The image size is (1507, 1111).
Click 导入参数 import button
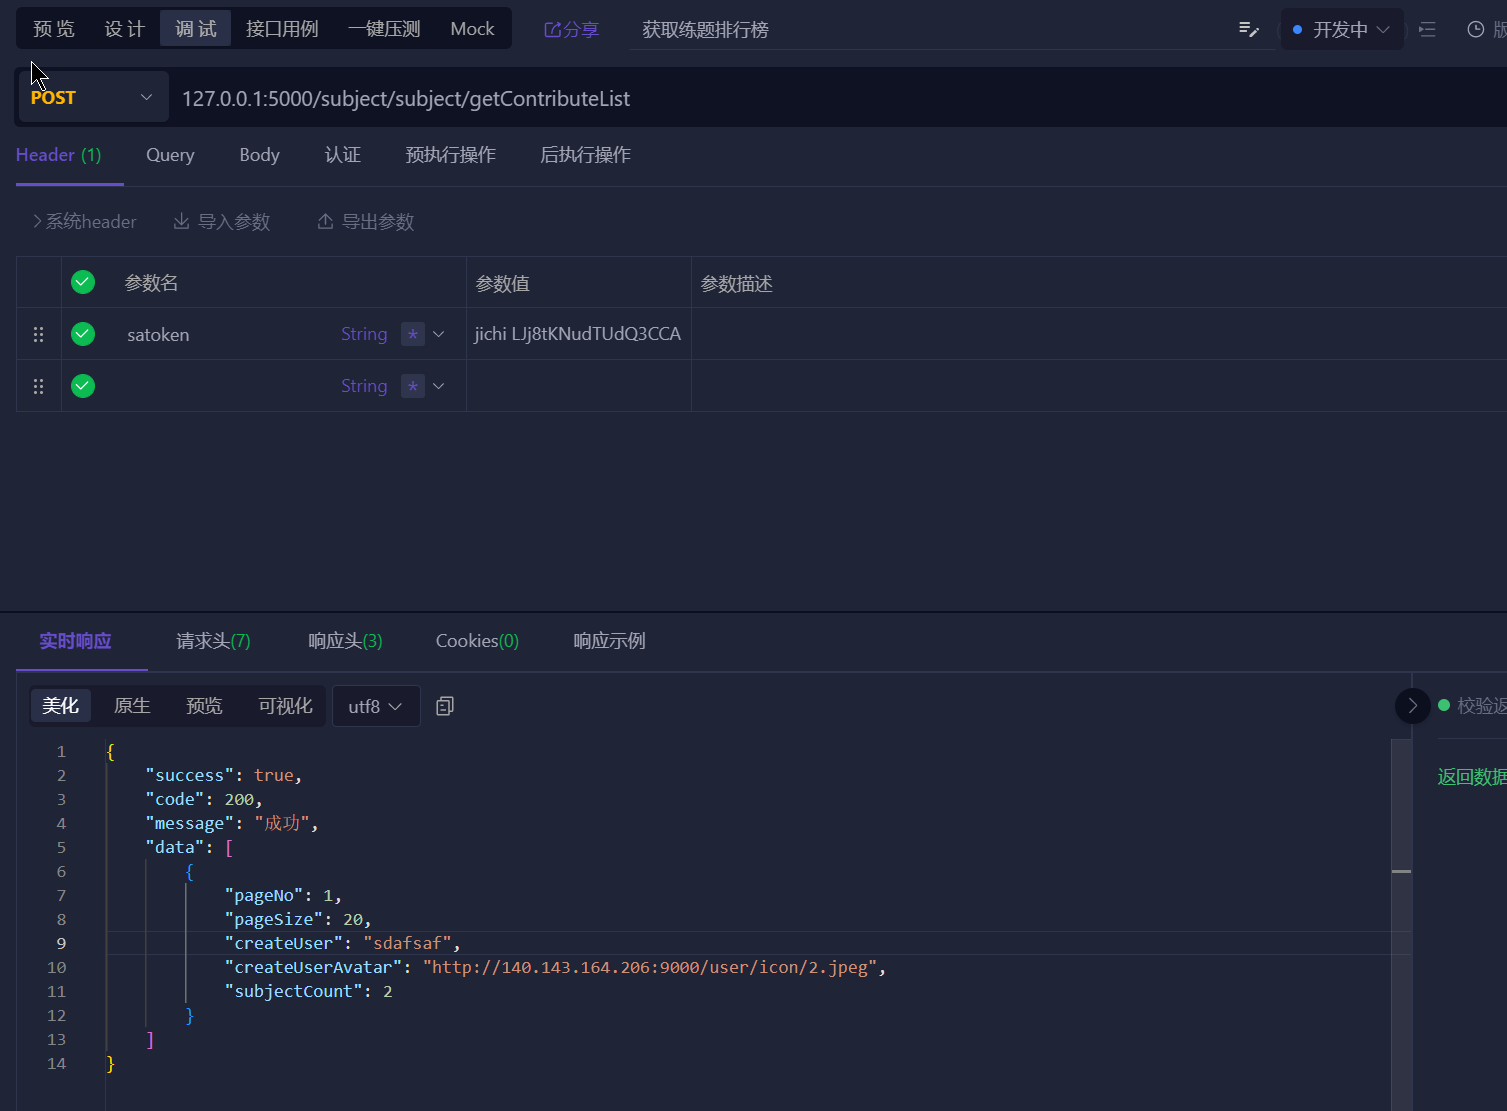[222, 222]
